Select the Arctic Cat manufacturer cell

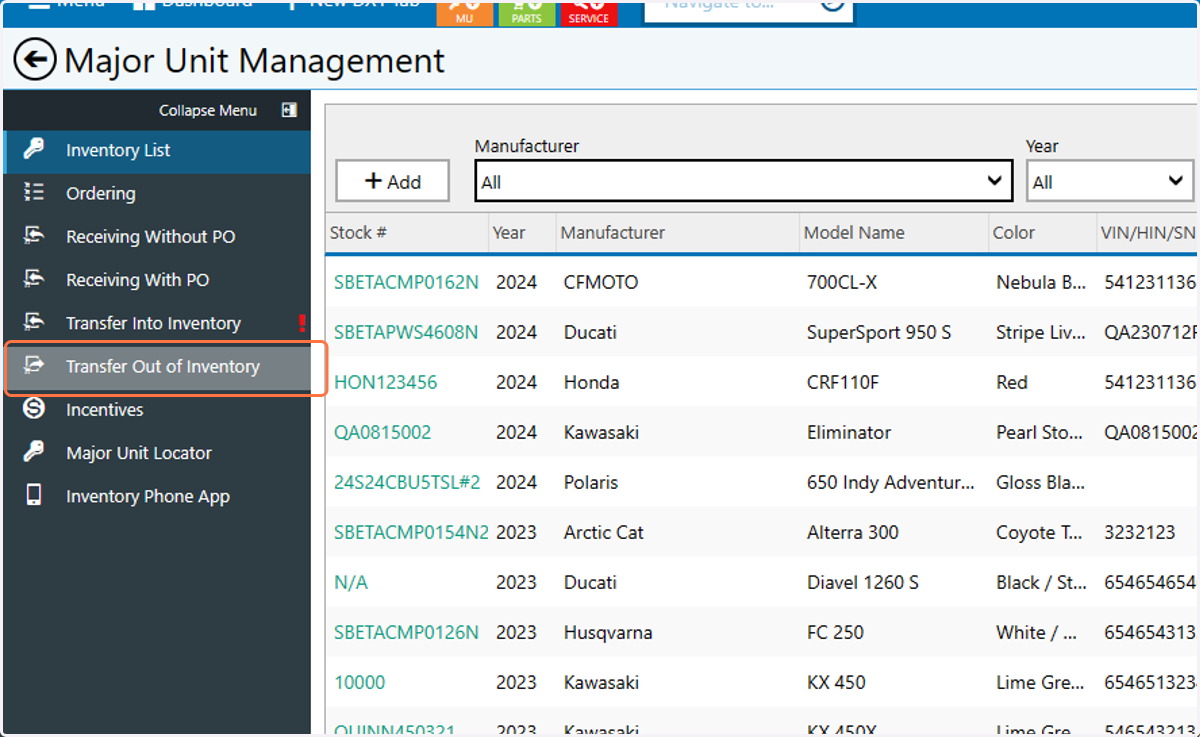[603, 532]
